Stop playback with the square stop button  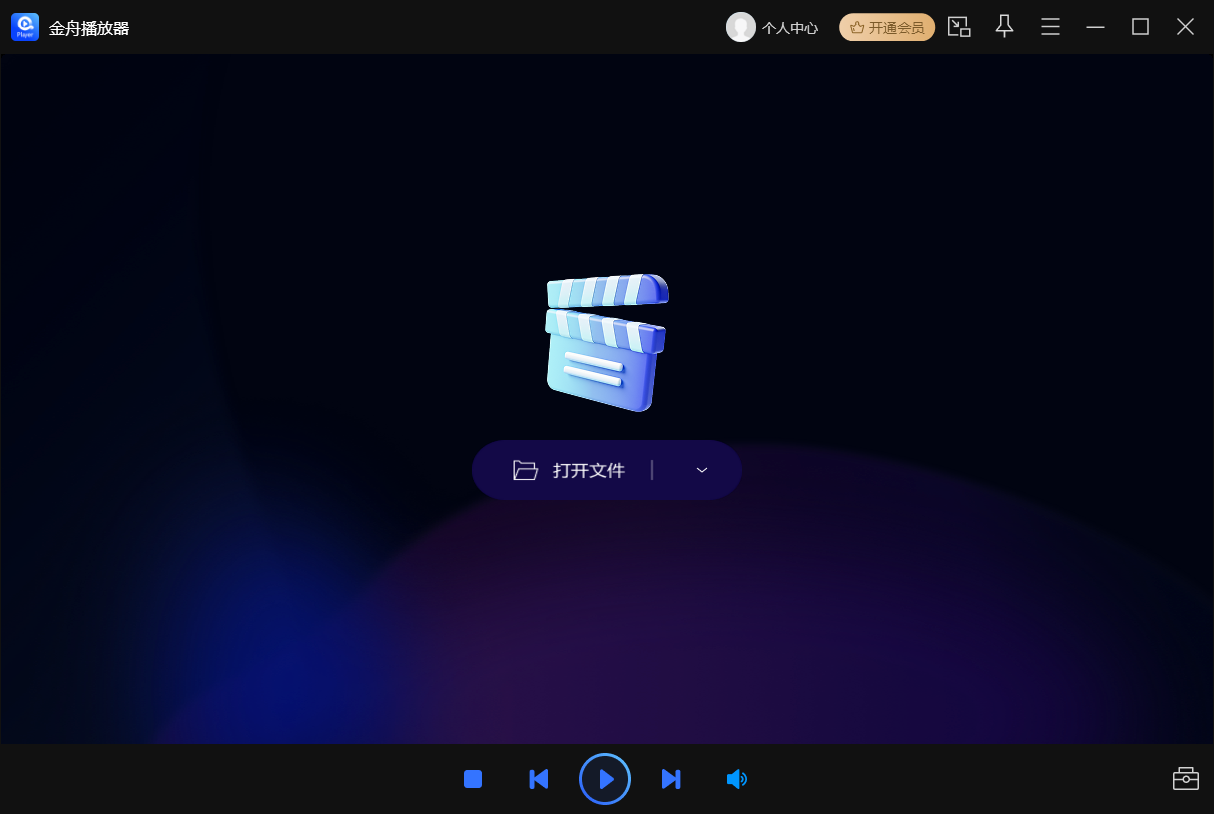coord(473,779)
